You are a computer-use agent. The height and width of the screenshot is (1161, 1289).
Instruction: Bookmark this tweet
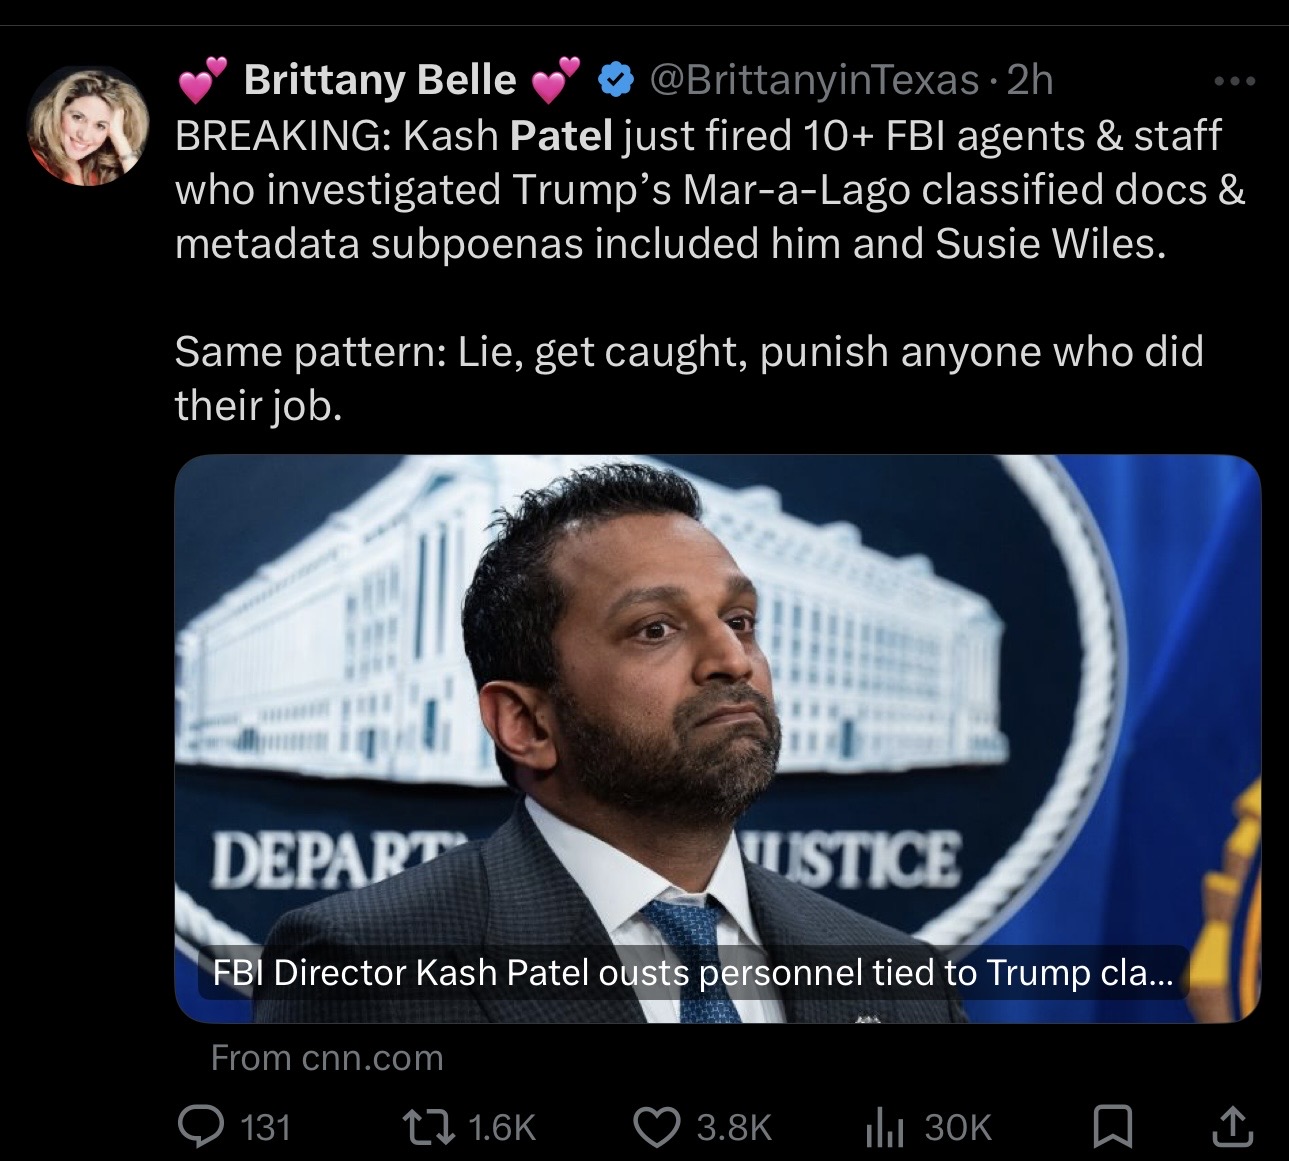pyautogui.click(x=1112, y=1127)
